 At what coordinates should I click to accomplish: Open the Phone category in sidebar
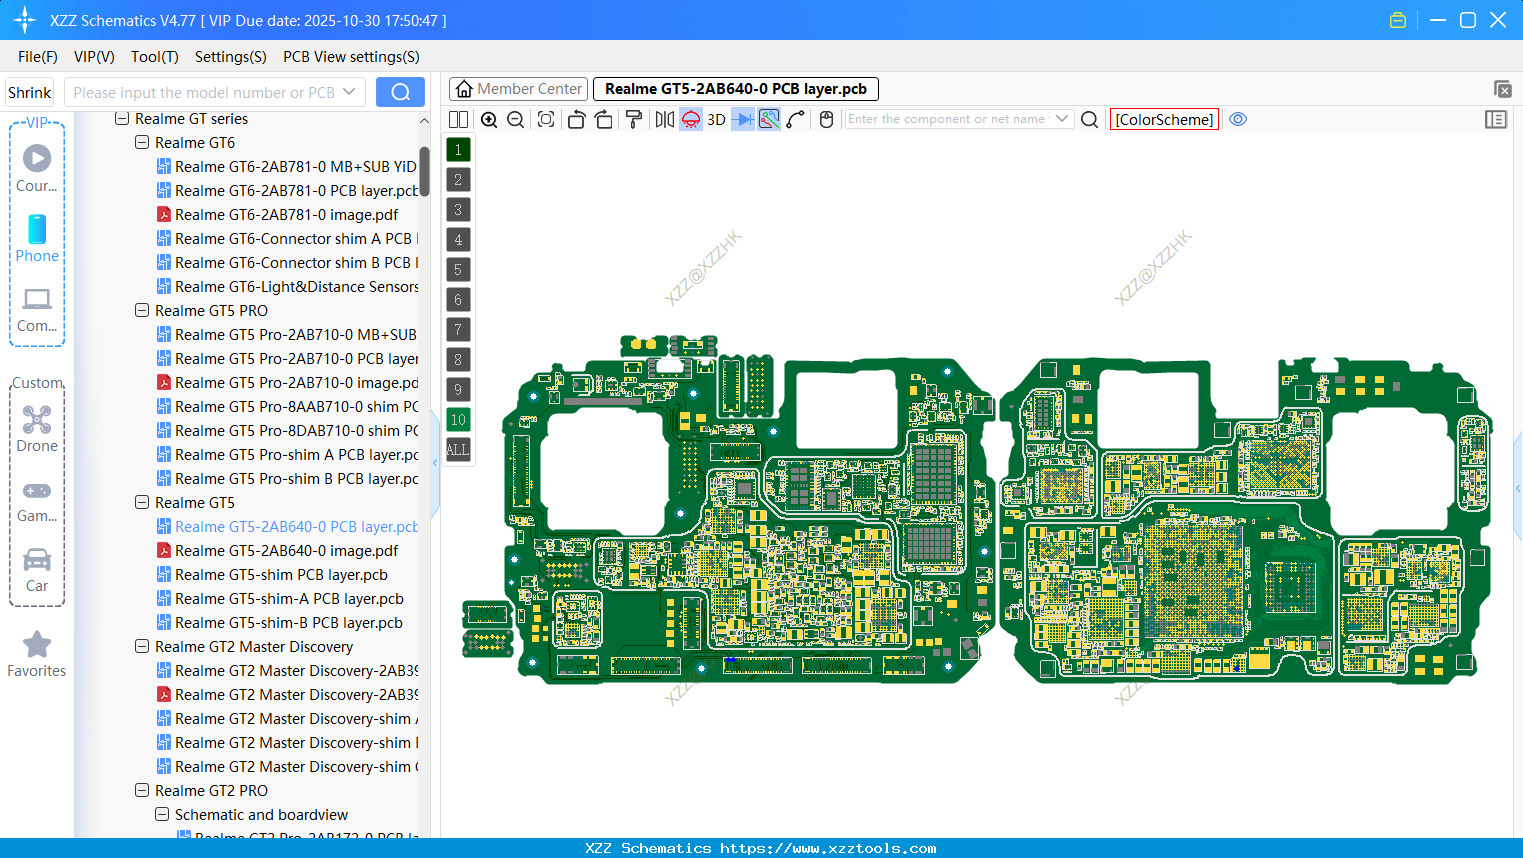[37, 239]
